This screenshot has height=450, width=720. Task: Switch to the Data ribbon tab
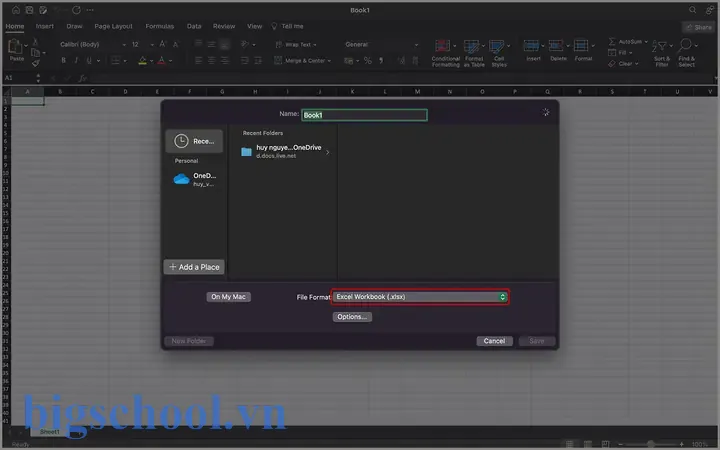pos(194,26)
